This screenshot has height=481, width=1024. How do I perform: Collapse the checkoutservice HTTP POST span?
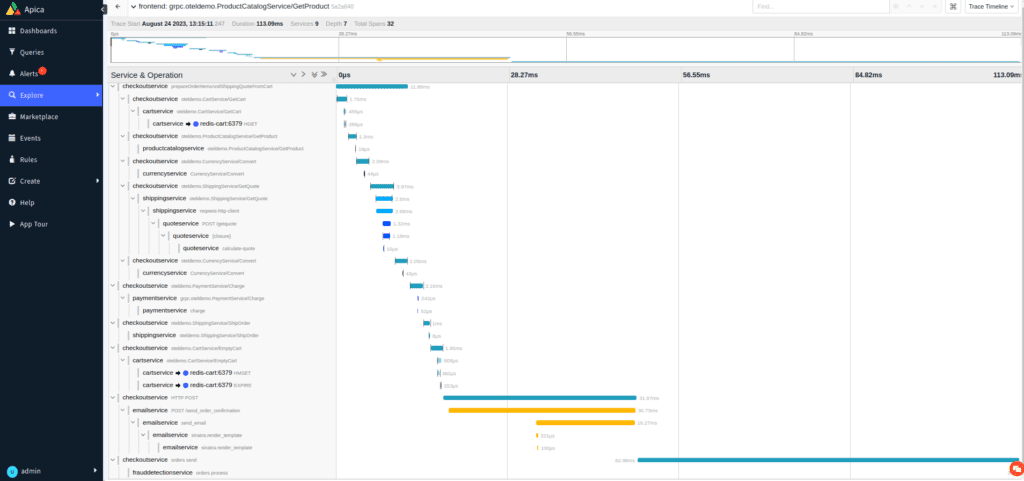(x=114, y=398)
